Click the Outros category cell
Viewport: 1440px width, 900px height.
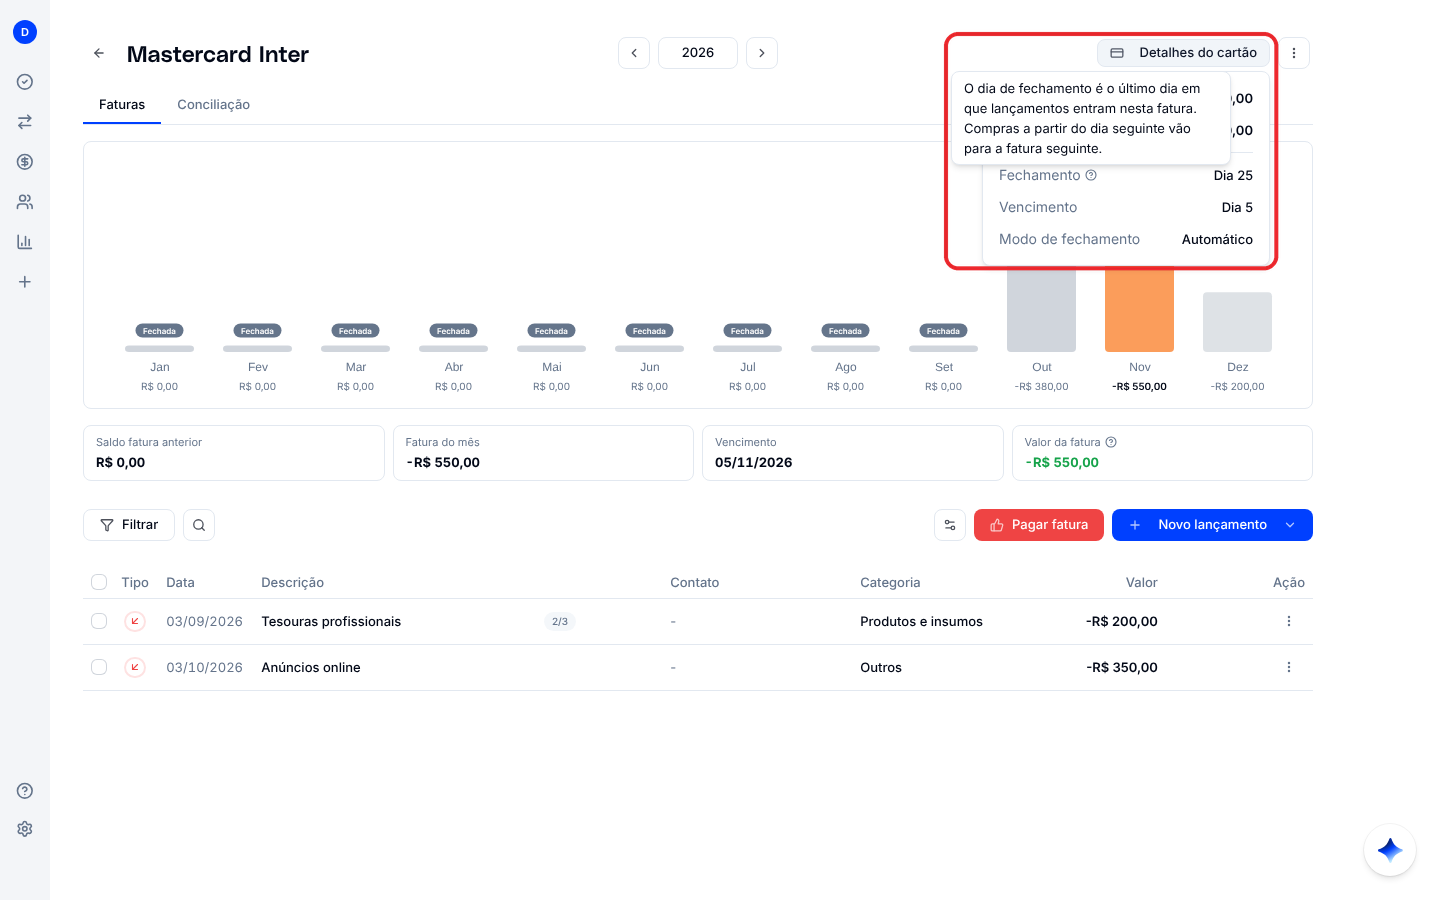point(881,667)
